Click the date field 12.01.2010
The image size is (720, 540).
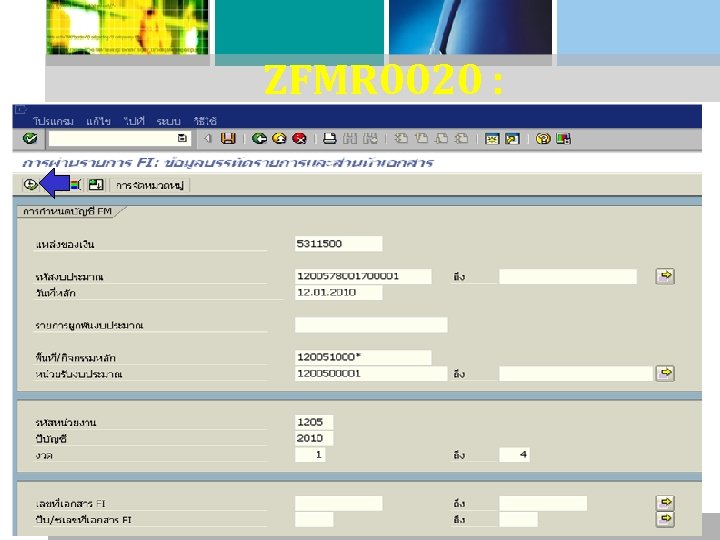(338, 292)
